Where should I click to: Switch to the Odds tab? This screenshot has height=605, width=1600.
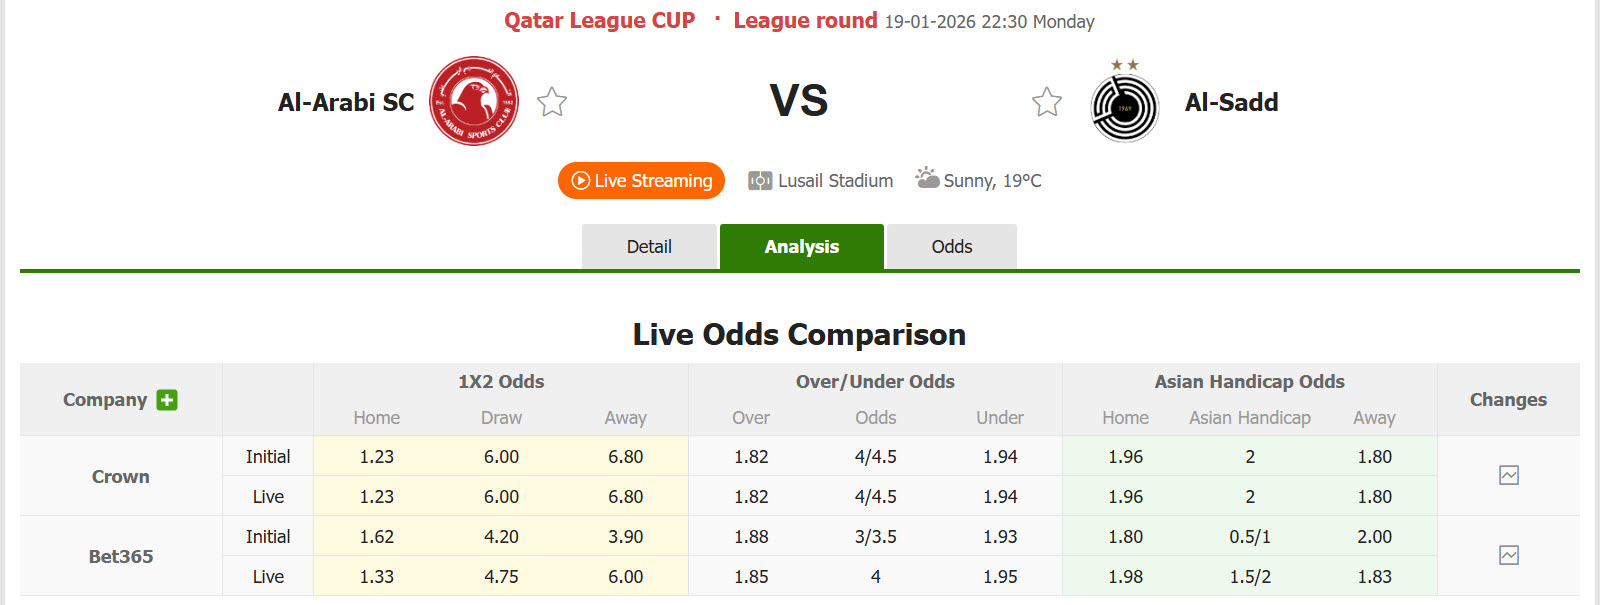click(950, 246)
